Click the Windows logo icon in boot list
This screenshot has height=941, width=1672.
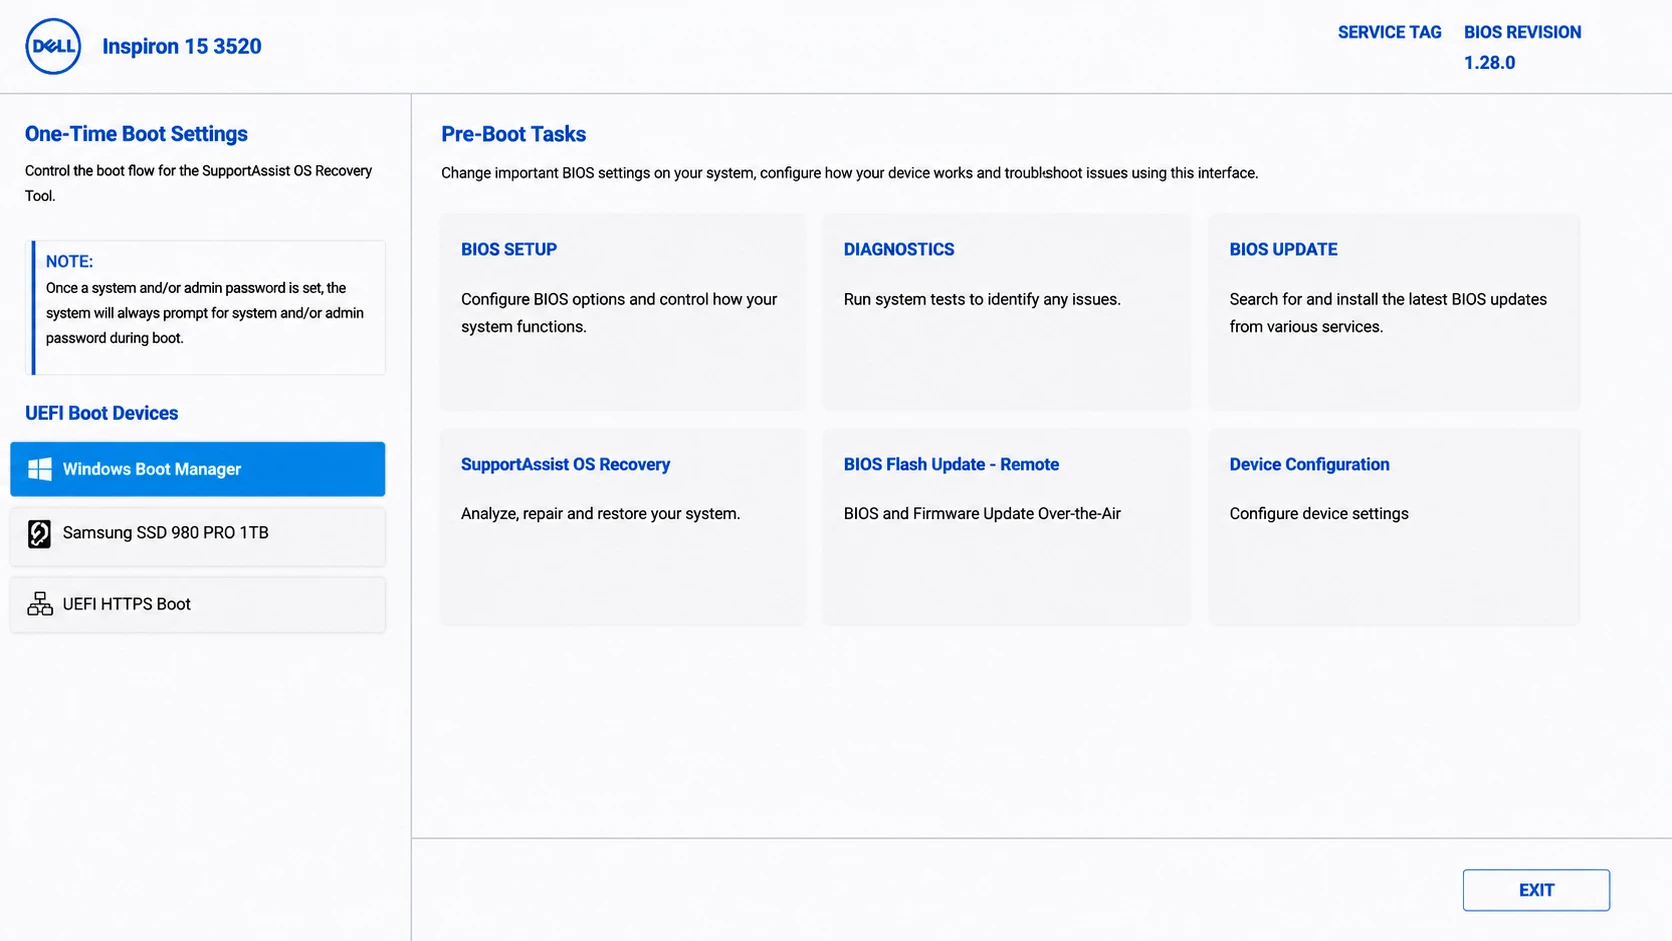[40, 469]
